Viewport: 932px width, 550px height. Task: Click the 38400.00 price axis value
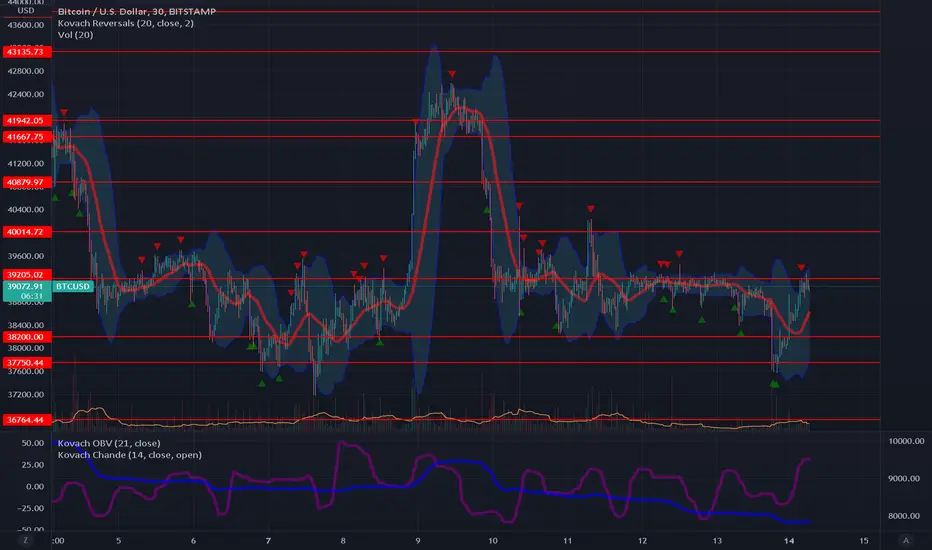pos(26,325)
